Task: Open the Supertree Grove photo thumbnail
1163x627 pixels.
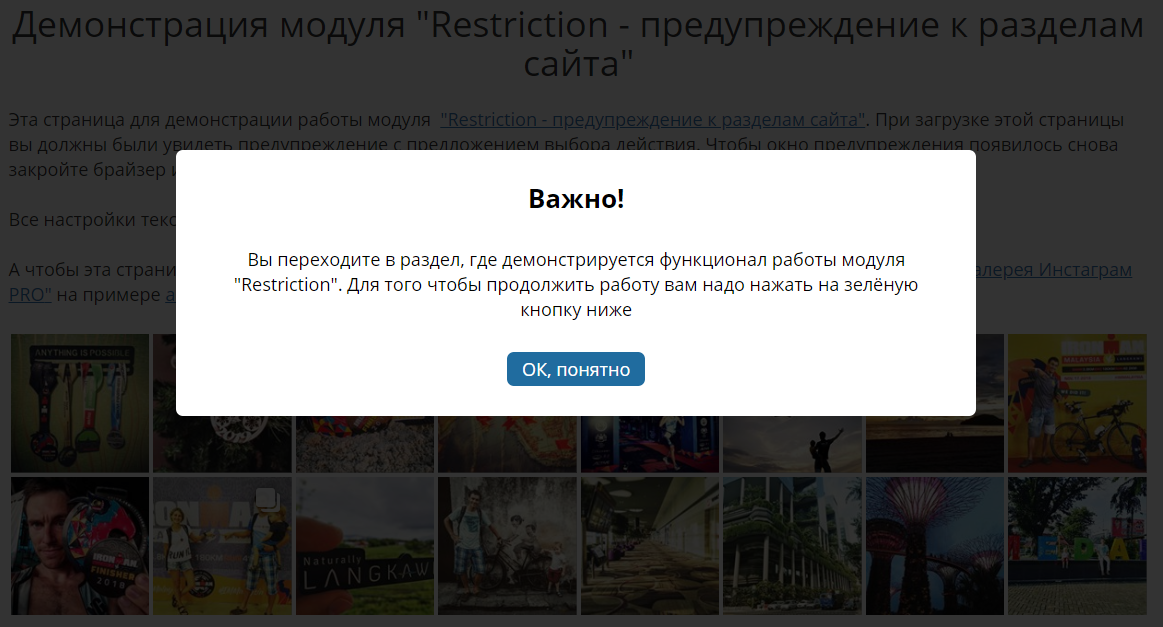Action: pos(934,546)
